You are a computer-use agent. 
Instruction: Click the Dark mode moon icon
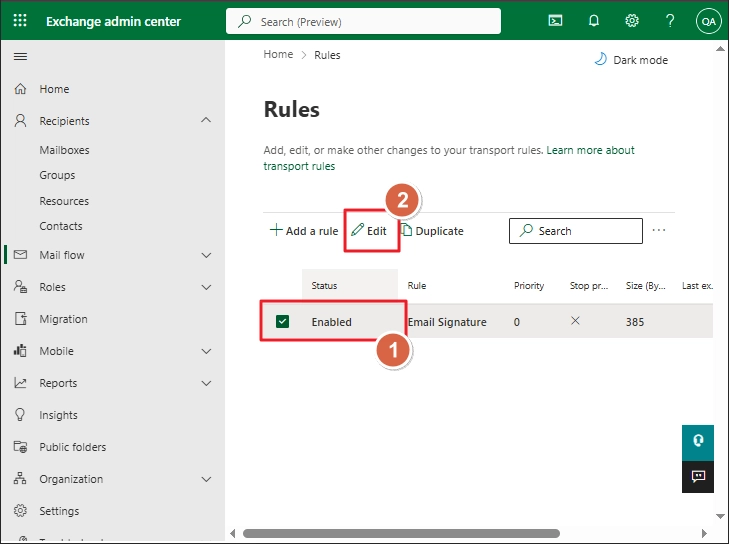[600, 60]
